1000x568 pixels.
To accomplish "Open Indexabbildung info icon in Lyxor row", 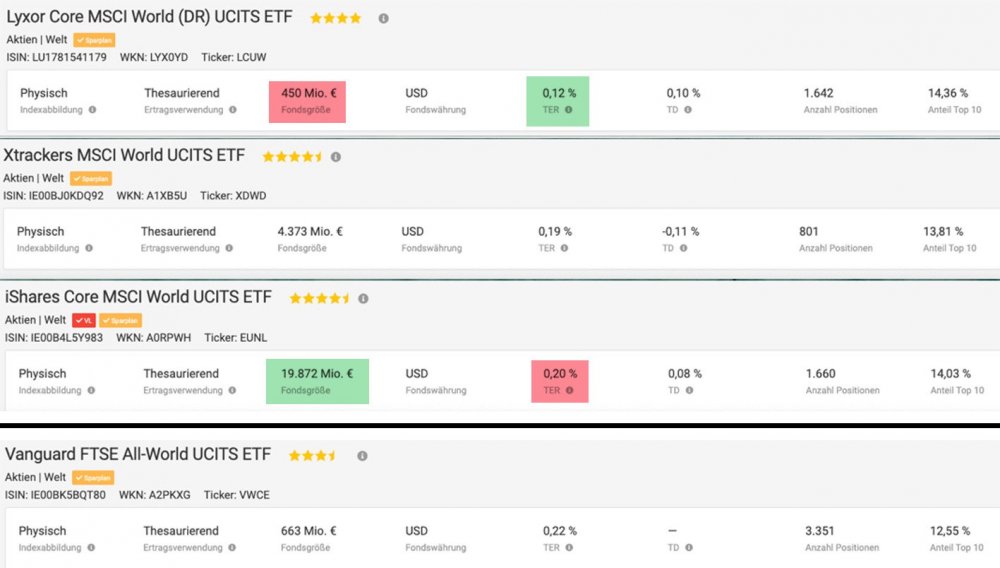I will click(x=93, y=110).
